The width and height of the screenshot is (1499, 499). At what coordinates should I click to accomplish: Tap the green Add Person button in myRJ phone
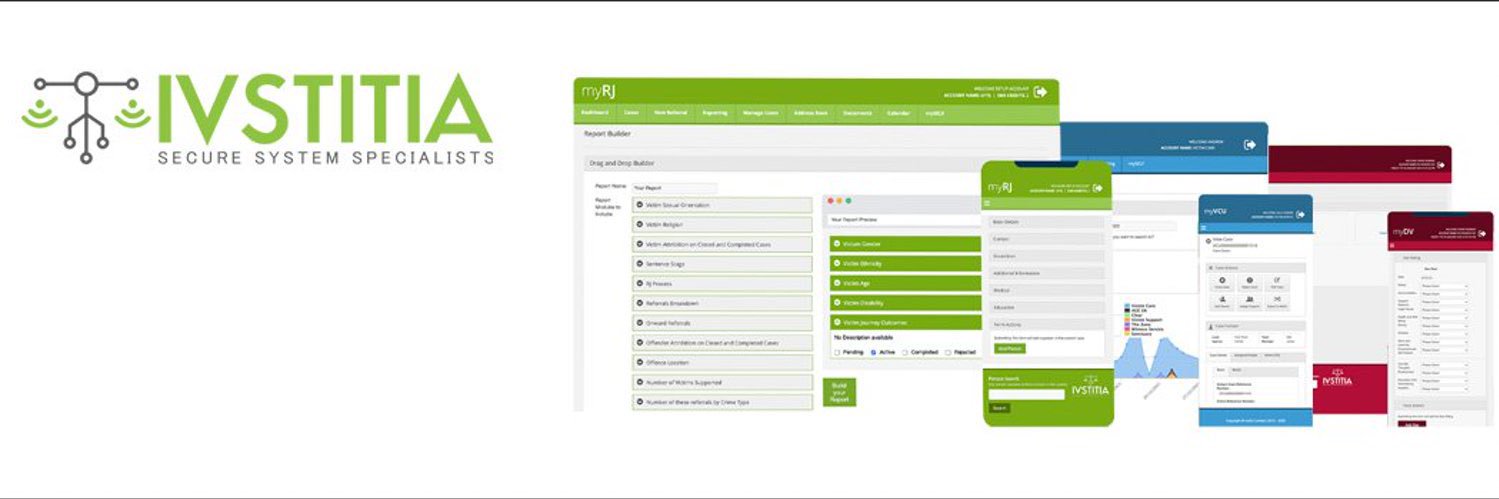pyautogui.click(x=1009, y=349)
